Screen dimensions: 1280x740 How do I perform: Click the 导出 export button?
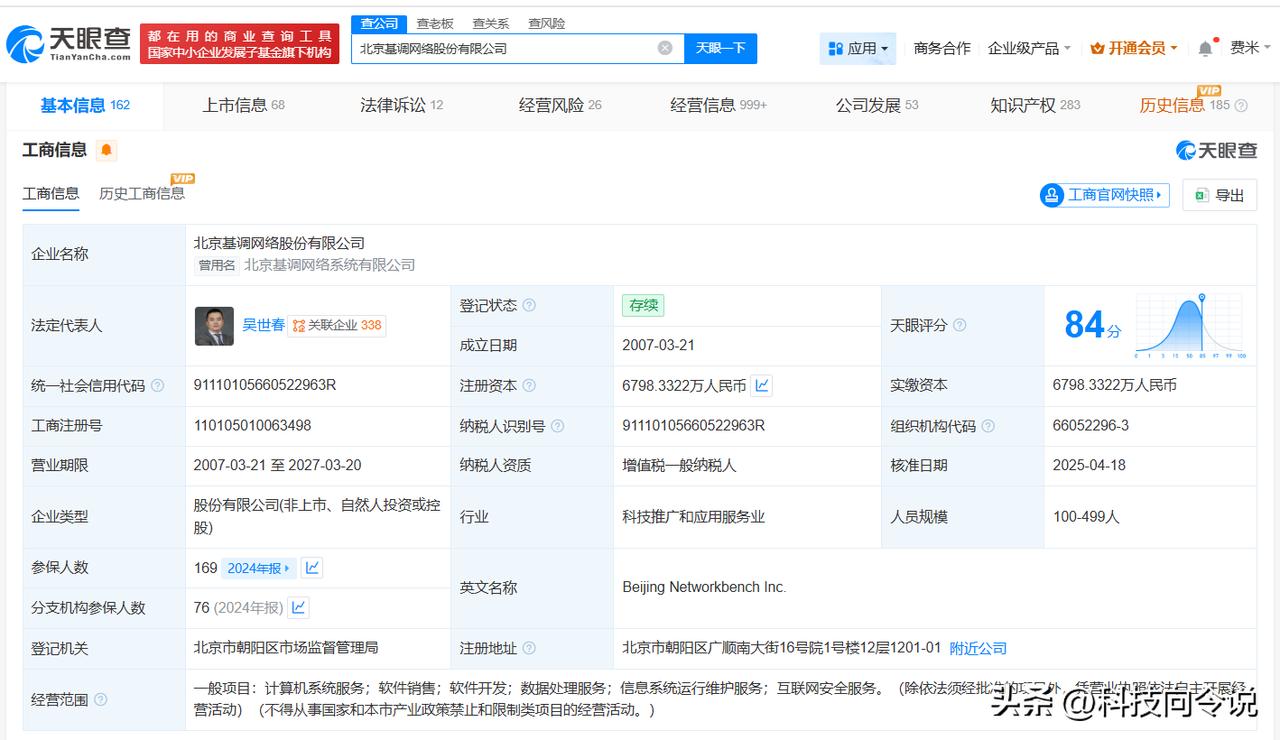[x=1219, y=195]
